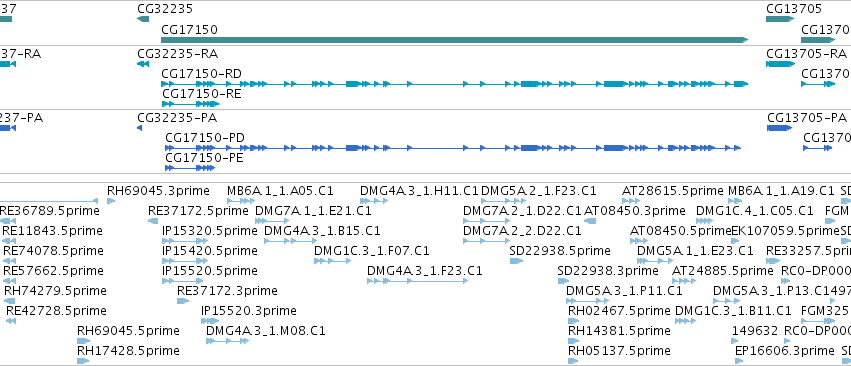Select the AT24885.5prime EST label
851x366 pixels.
(x=723, y=270)
